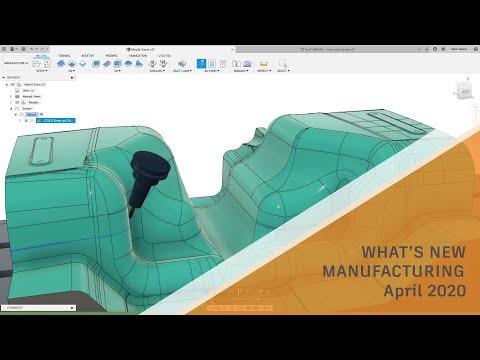Viewport: 480px width, 360px height.
Task: Click the second icon in the Setup group
Action: 47,63
